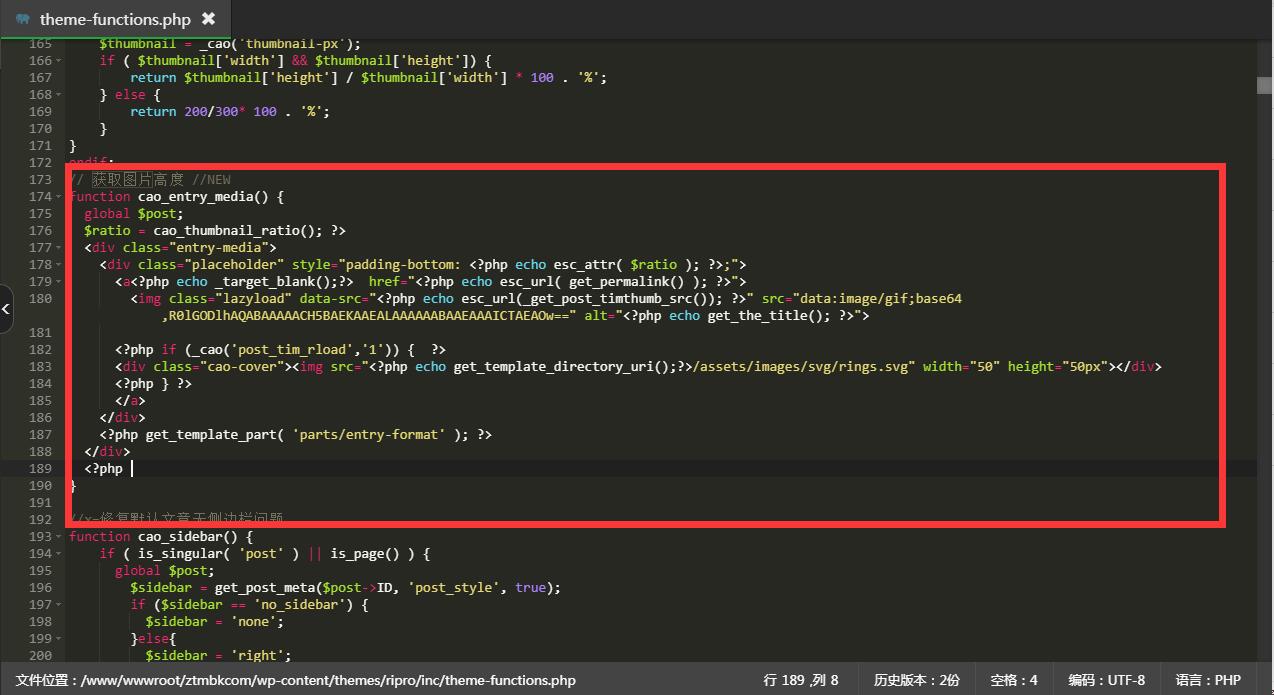Change the indentation spaces setting
Image resolution: width=1274 pixels, height=695 pixels.
point(1013,680)
